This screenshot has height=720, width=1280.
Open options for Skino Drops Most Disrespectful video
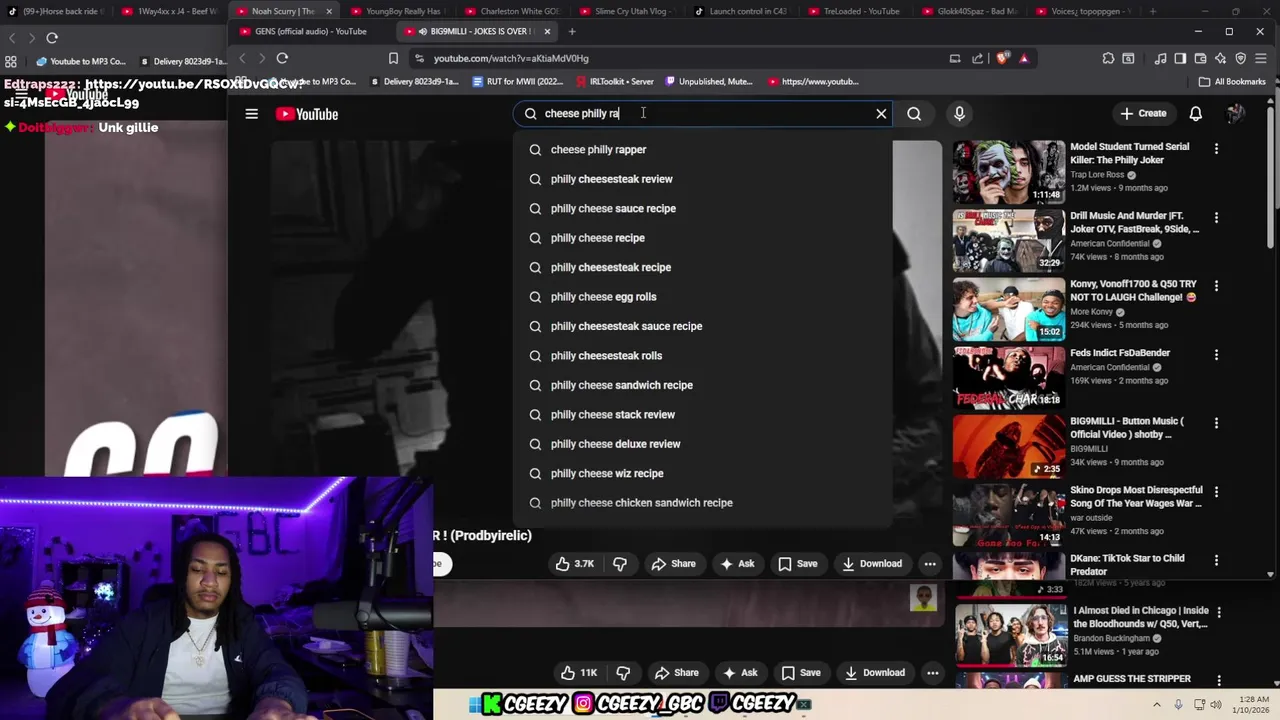coord(1216,492)
